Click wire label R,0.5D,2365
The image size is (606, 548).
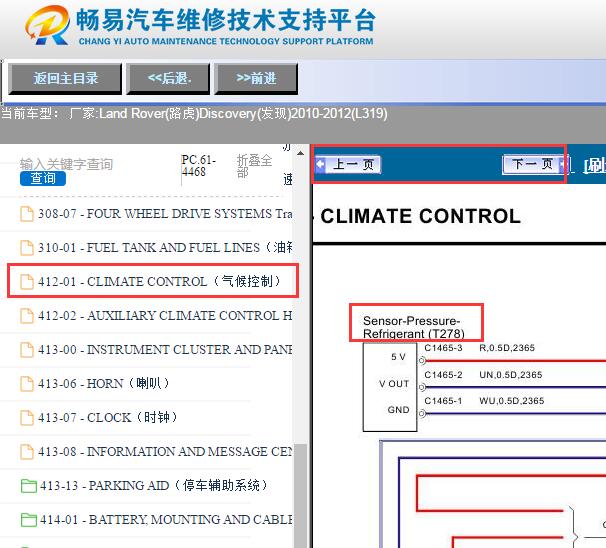coord(507,348)
